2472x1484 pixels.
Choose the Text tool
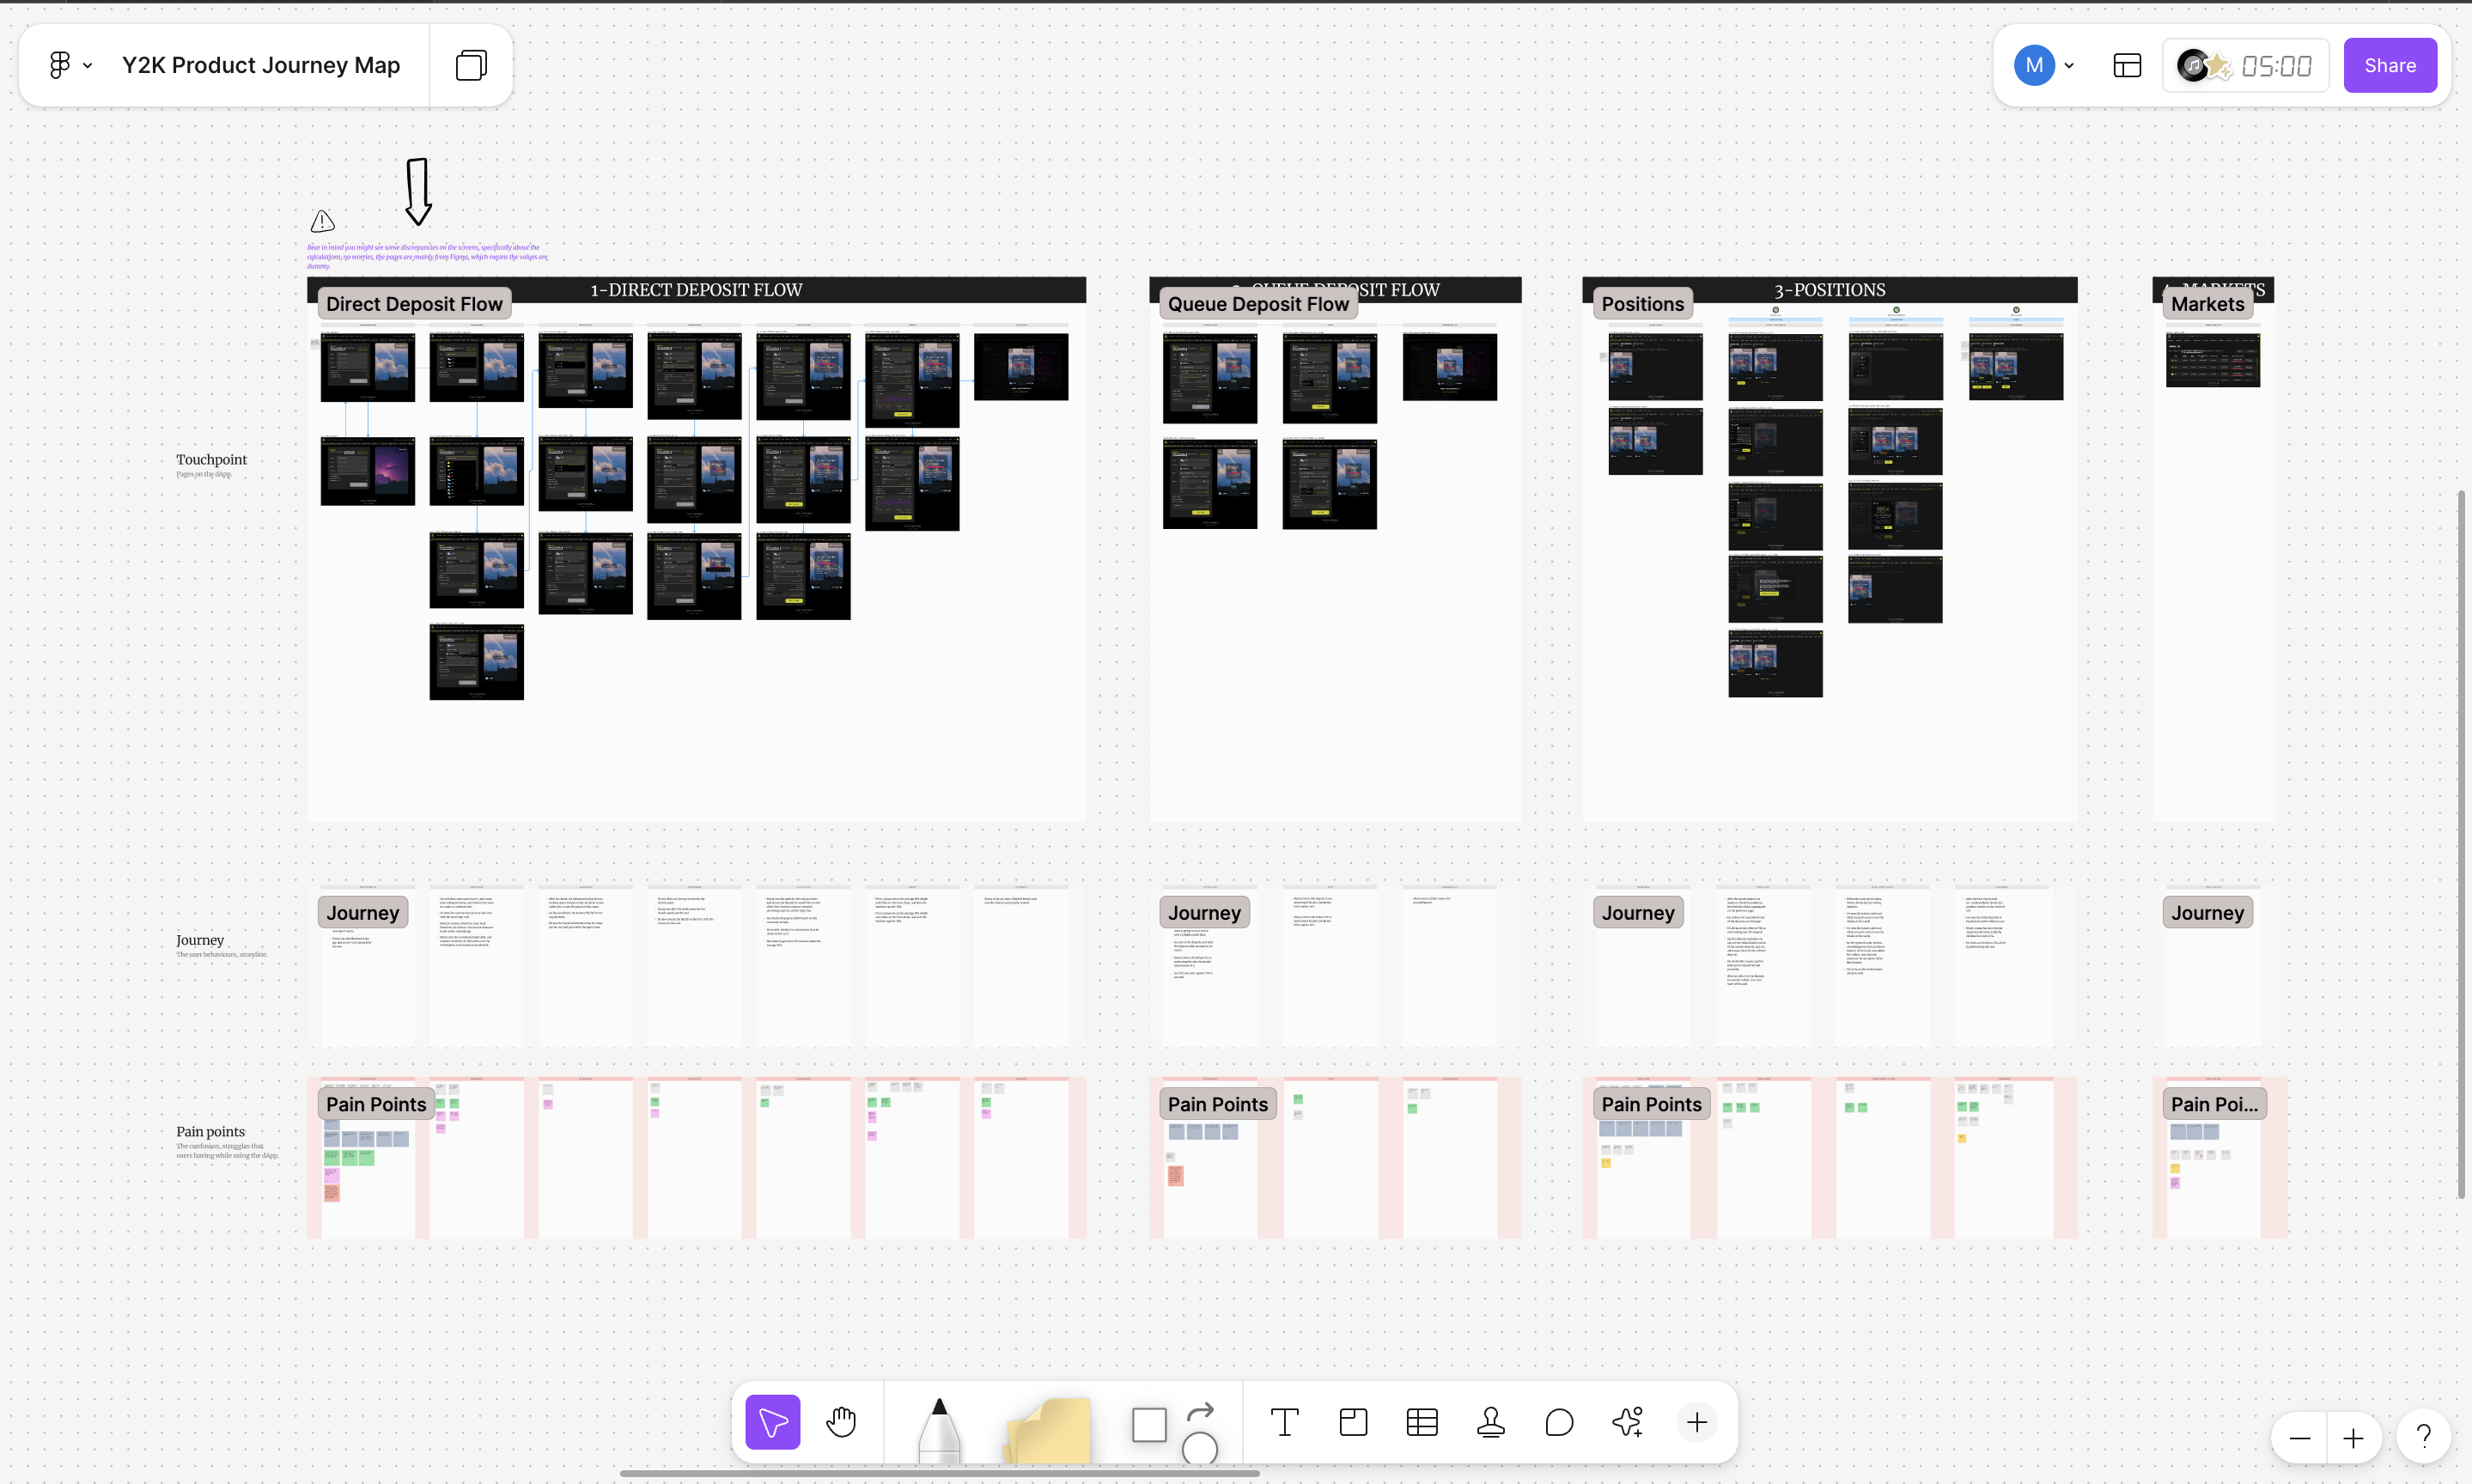pyautogui.click(x=1285, y=1421)
